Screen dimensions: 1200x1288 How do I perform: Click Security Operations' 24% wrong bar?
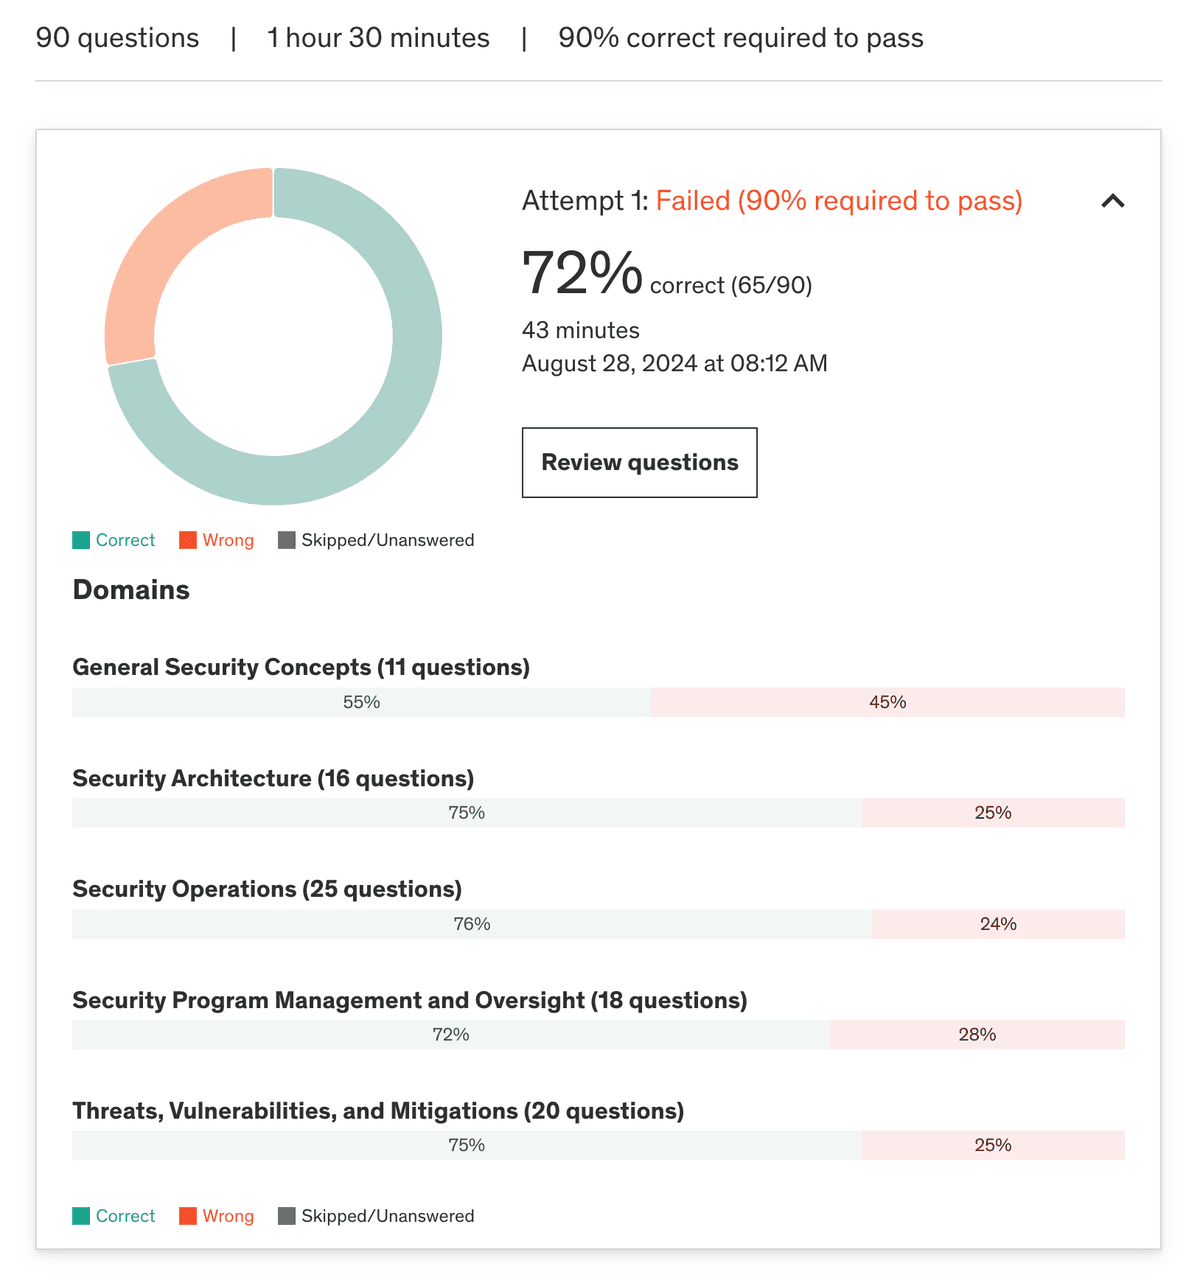click(x=998, y=925)
